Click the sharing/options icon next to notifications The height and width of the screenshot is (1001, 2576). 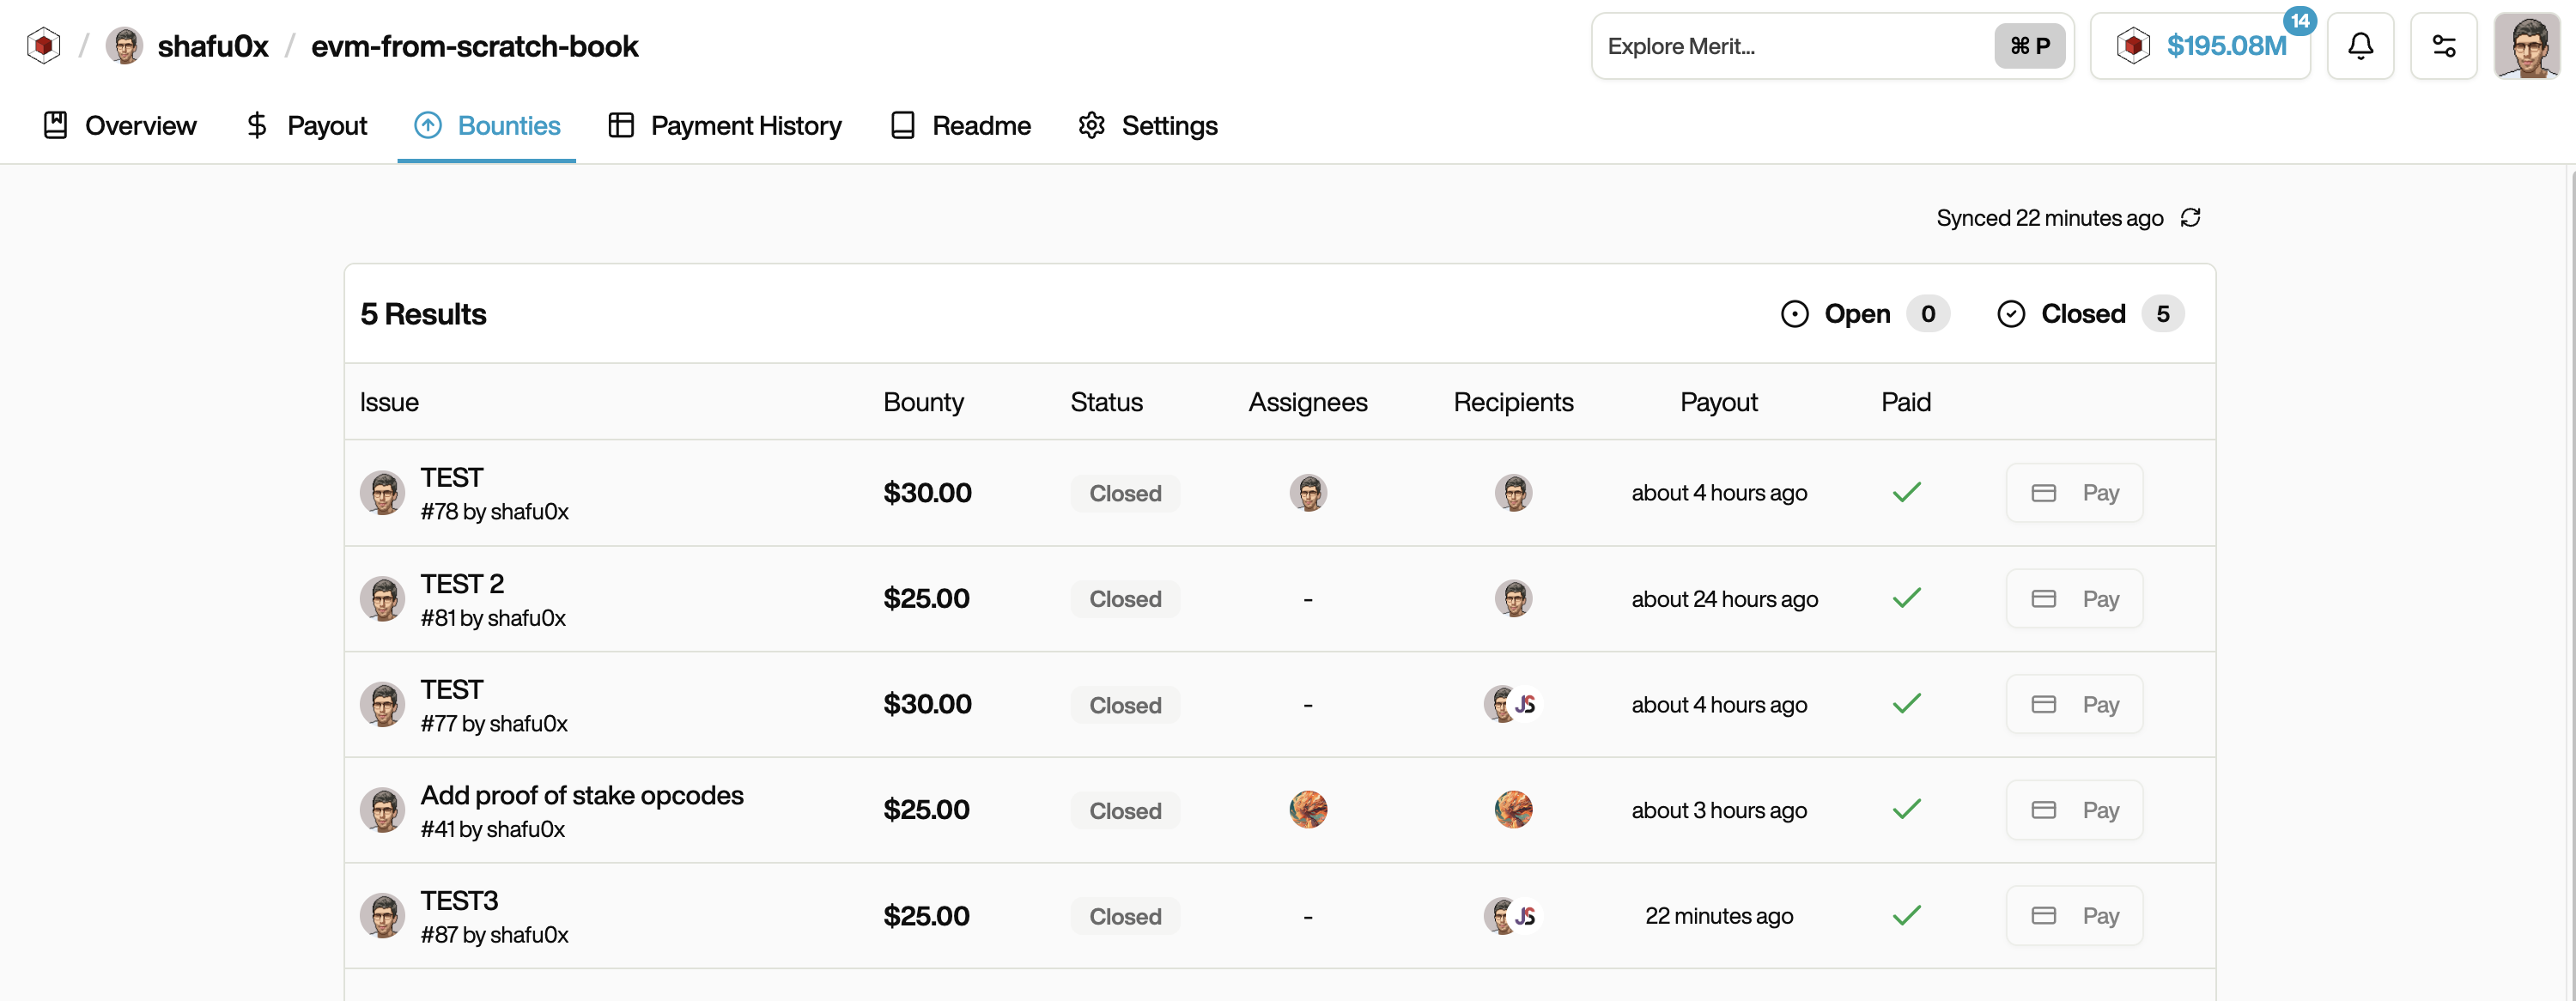tap(2444, 45)
